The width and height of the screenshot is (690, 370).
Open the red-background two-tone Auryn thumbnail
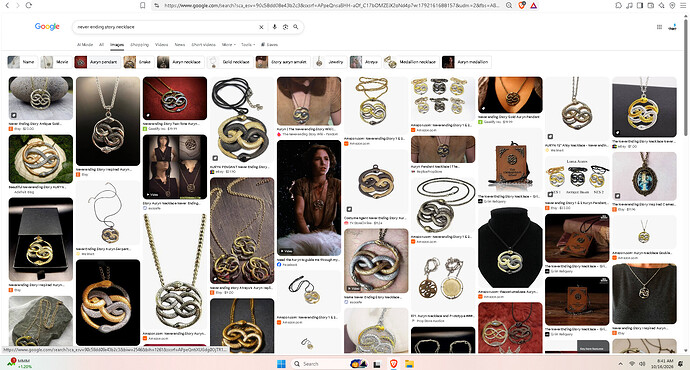coord(175,99)
